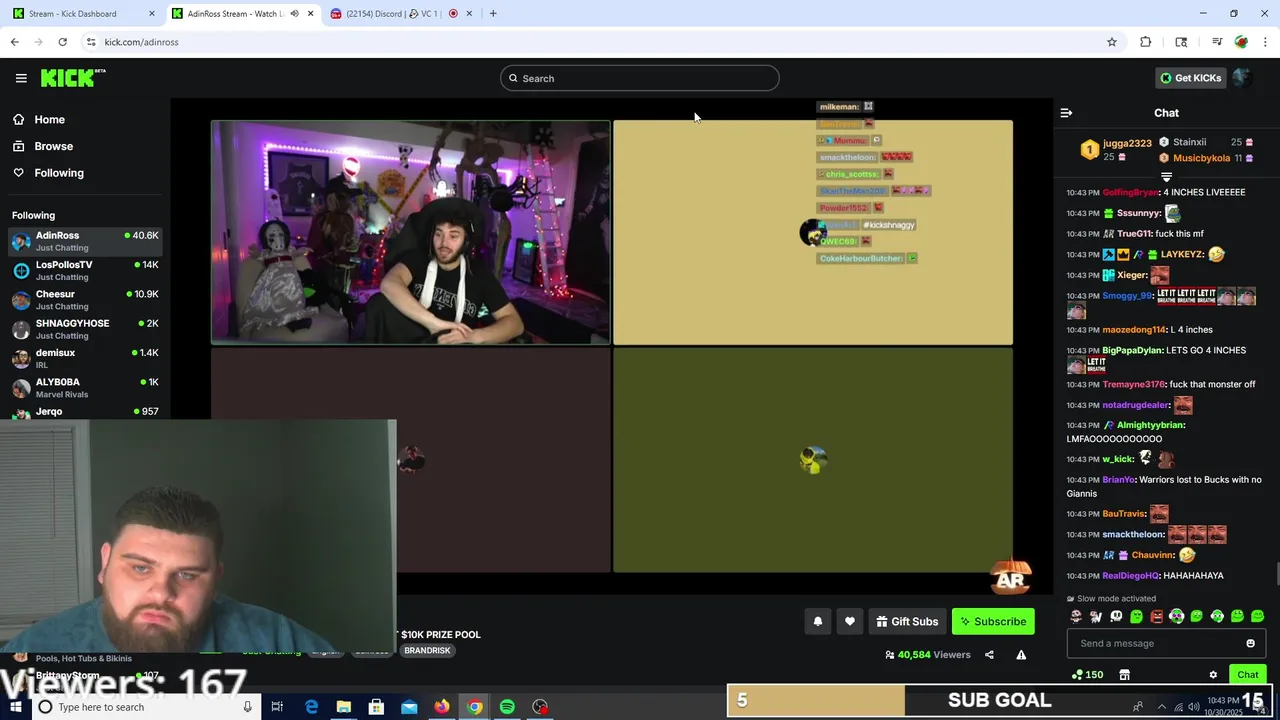The height and width of the screenshot is (720, 1280).
Task: Open Task View on the taskbar
Action: (277, 707)
